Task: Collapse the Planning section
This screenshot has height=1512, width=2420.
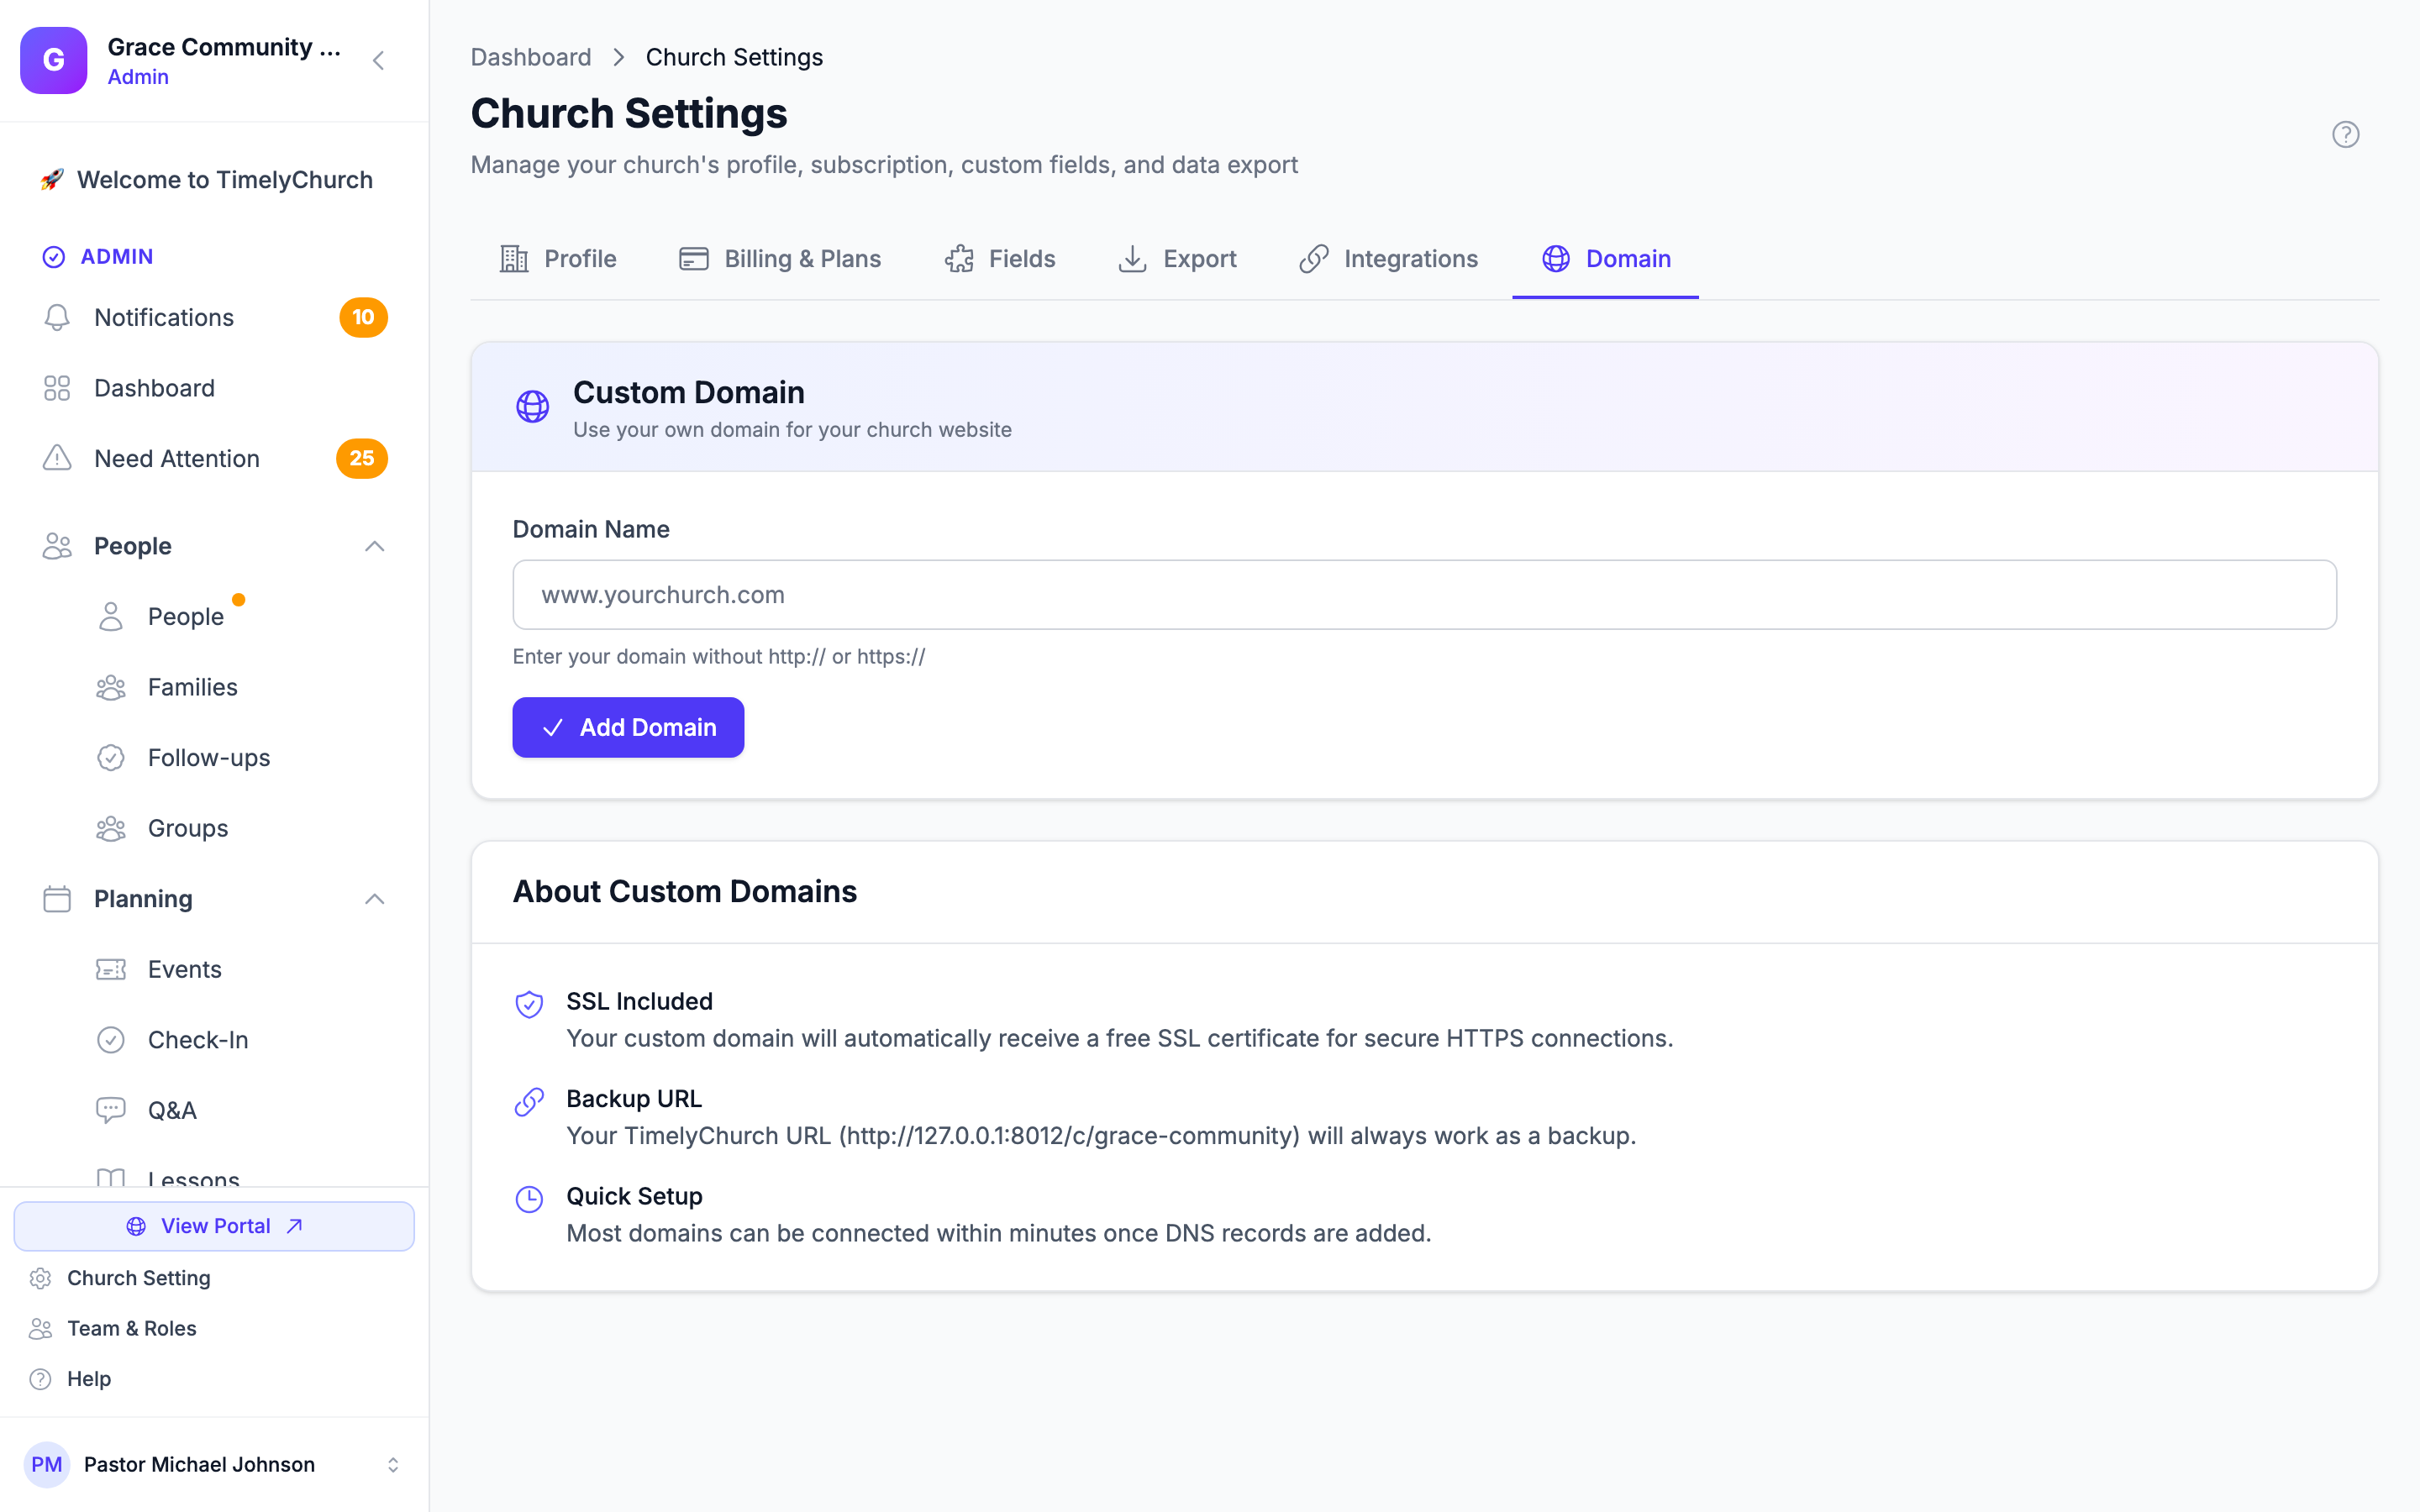Action: coord(374,899)
